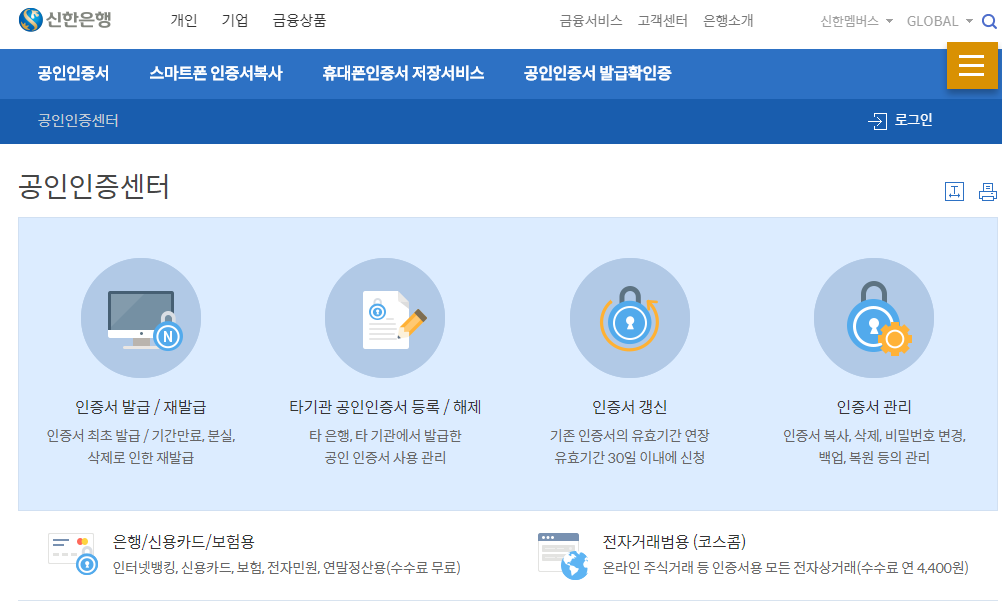
Task: Select the 공인인증서 tab
Action: click(73, 73)
